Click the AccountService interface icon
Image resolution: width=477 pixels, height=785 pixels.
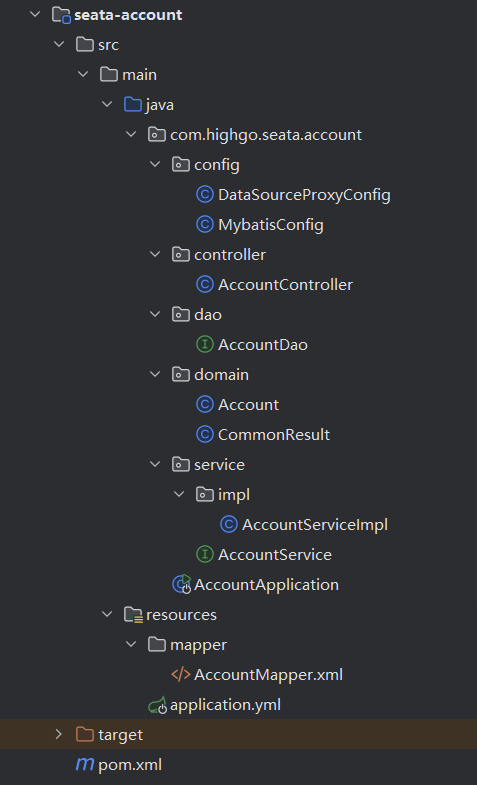(204, 554)
